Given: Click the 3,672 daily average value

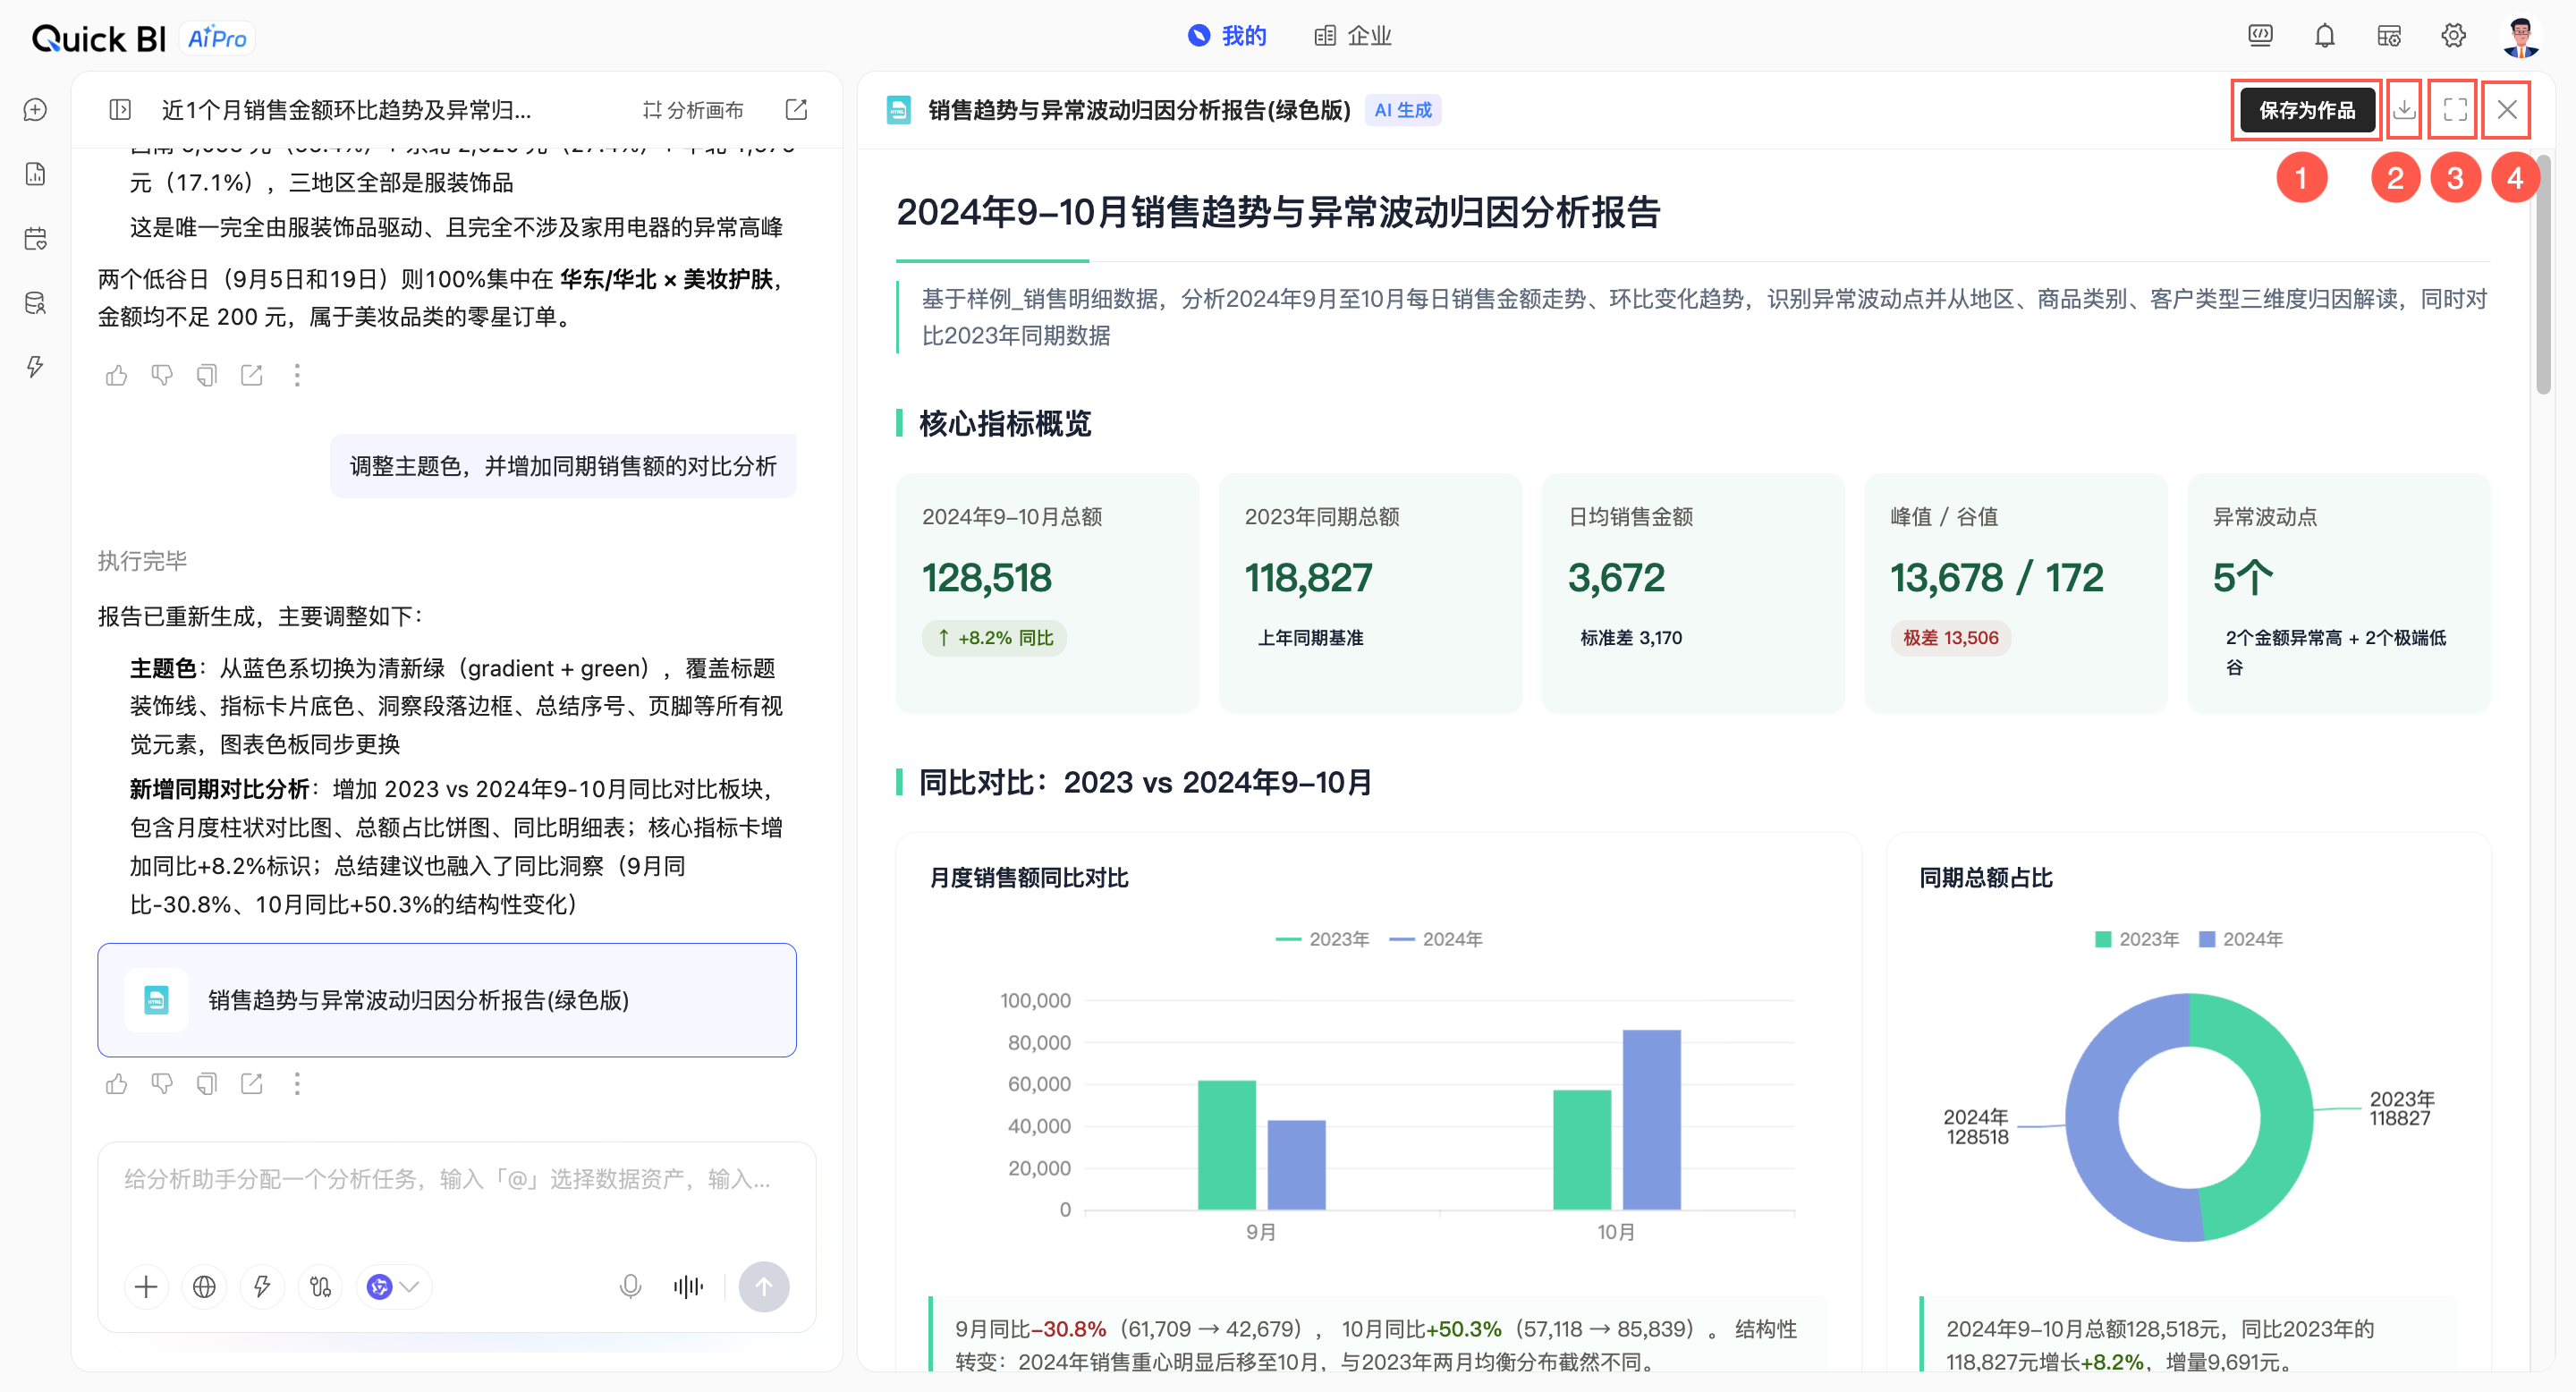Looking at the screenshot, I should [1616, 577].
